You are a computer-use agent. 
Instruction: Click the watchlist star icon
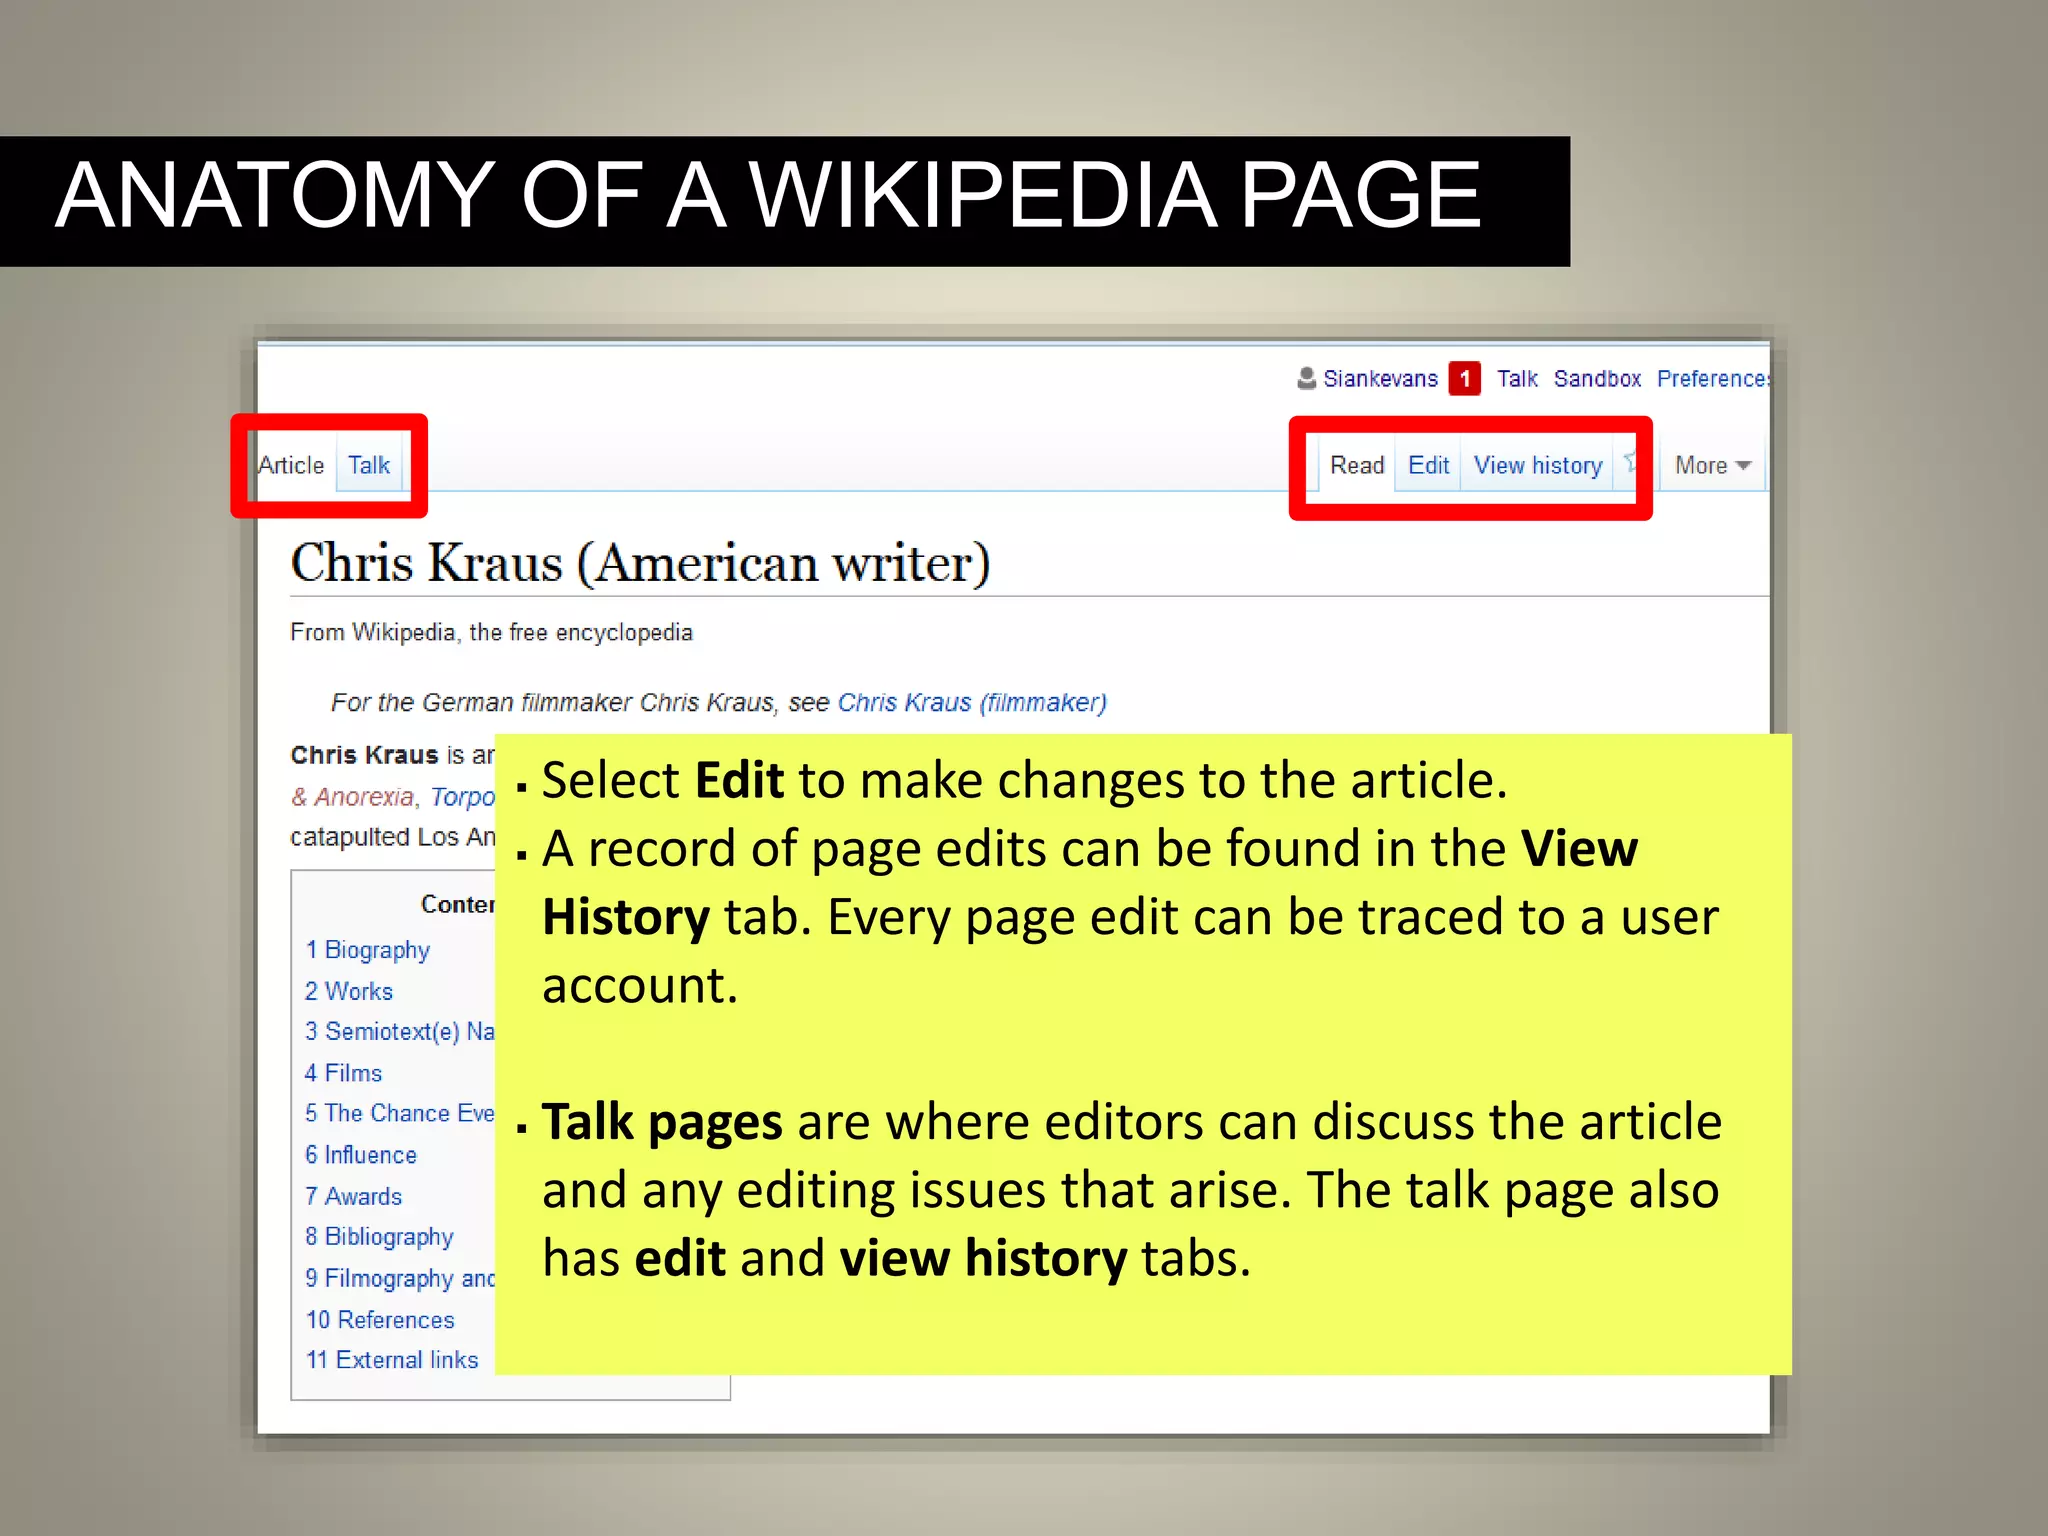point(1630,462)
